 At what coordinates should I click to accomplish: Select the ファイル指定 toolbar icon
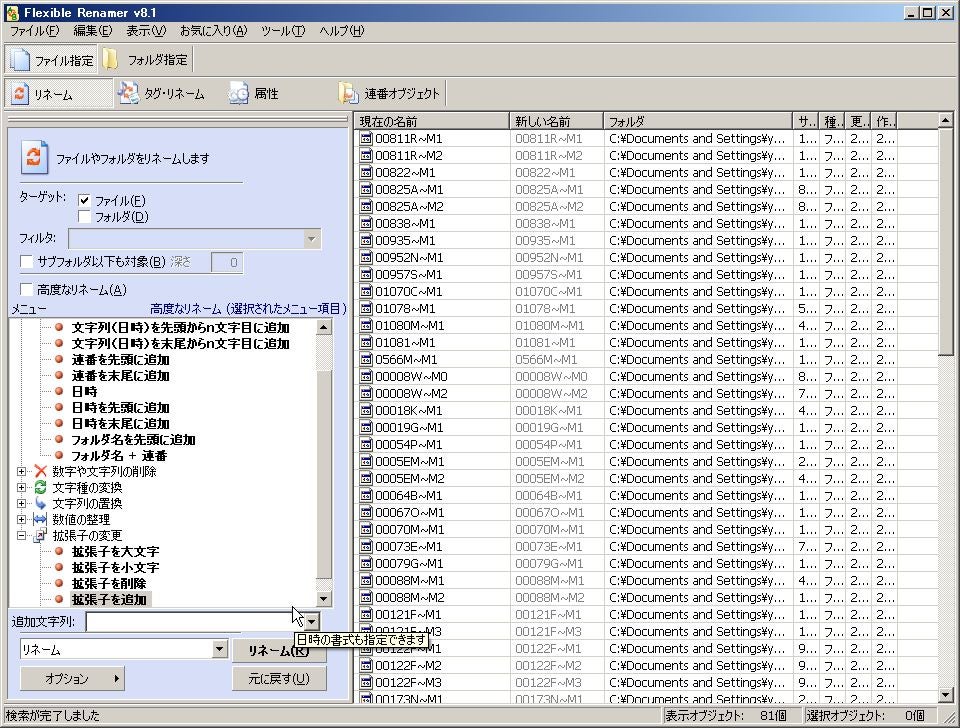(20, 59)
